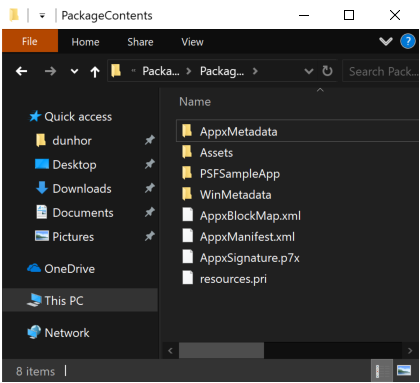420x383 pixels.
Task: Select This PC in the navigation pane
Action: (80, 300)
